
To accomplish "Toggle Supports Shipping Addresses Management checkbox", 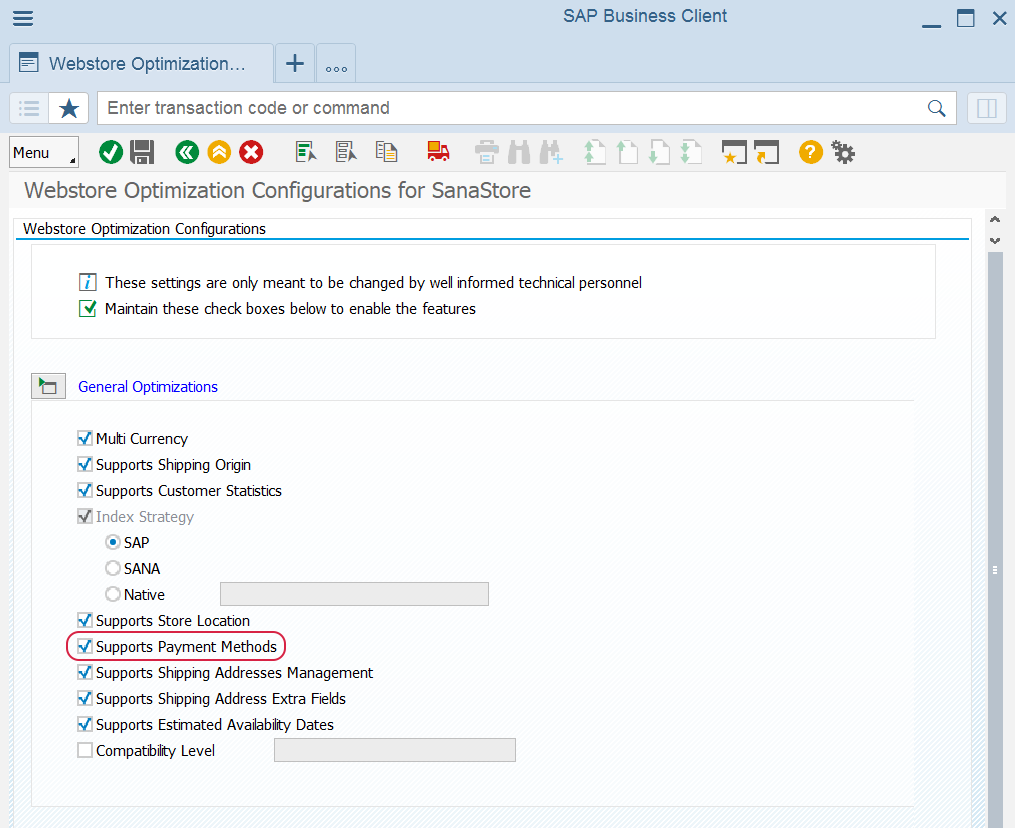I will [x=85, y=672].
